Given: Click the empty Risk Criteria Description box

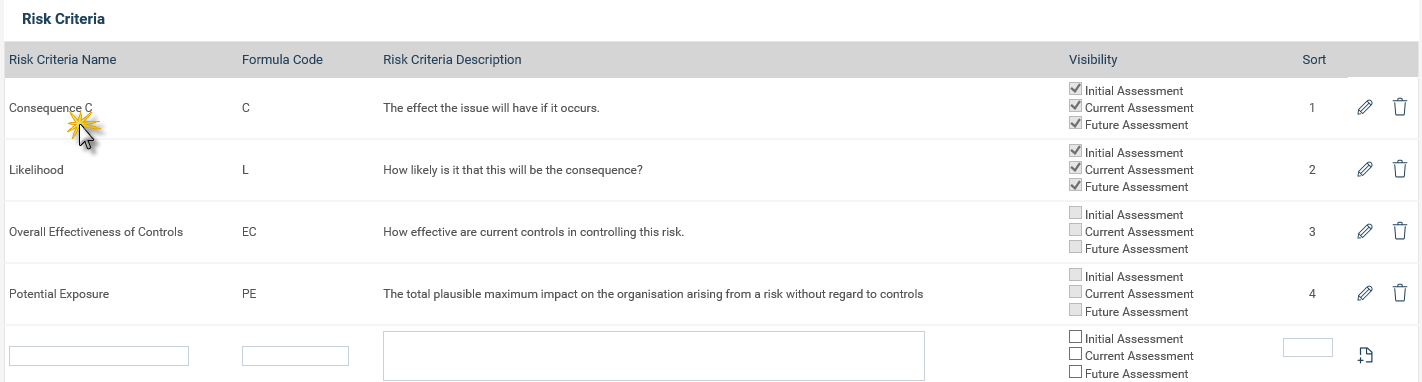Looking at the screenshot, I should [654, 356].
